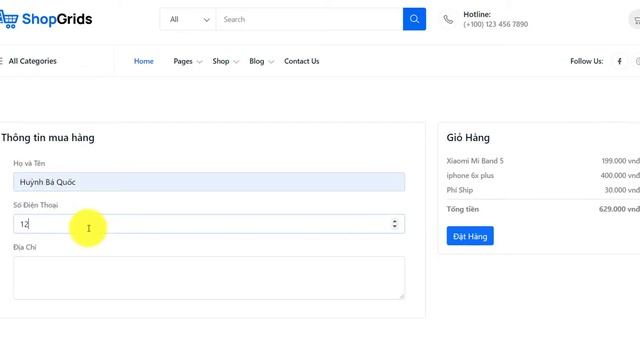The height and width of the screenshot is (360, 640).
Task: Click the Họ và Tên name field
Action: (x=209, y=182)
